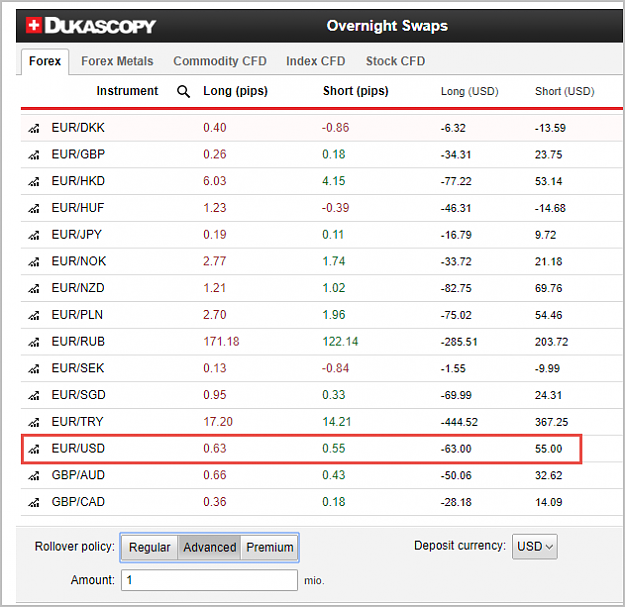The height and width of the screenshot is (607, 625).
Task: Open the chart icon for EUR/RUB
Action: 34,342
